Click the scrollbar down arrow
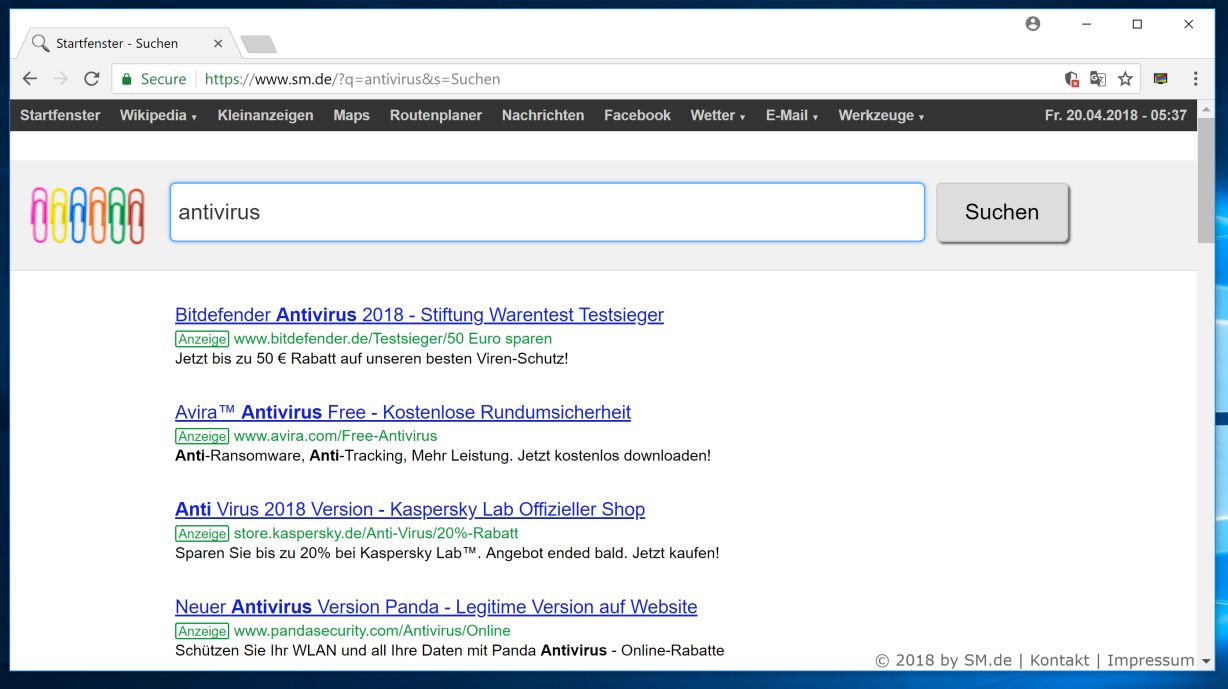The height and width of the screenshot is (689, 1228). coord(1206,661)
